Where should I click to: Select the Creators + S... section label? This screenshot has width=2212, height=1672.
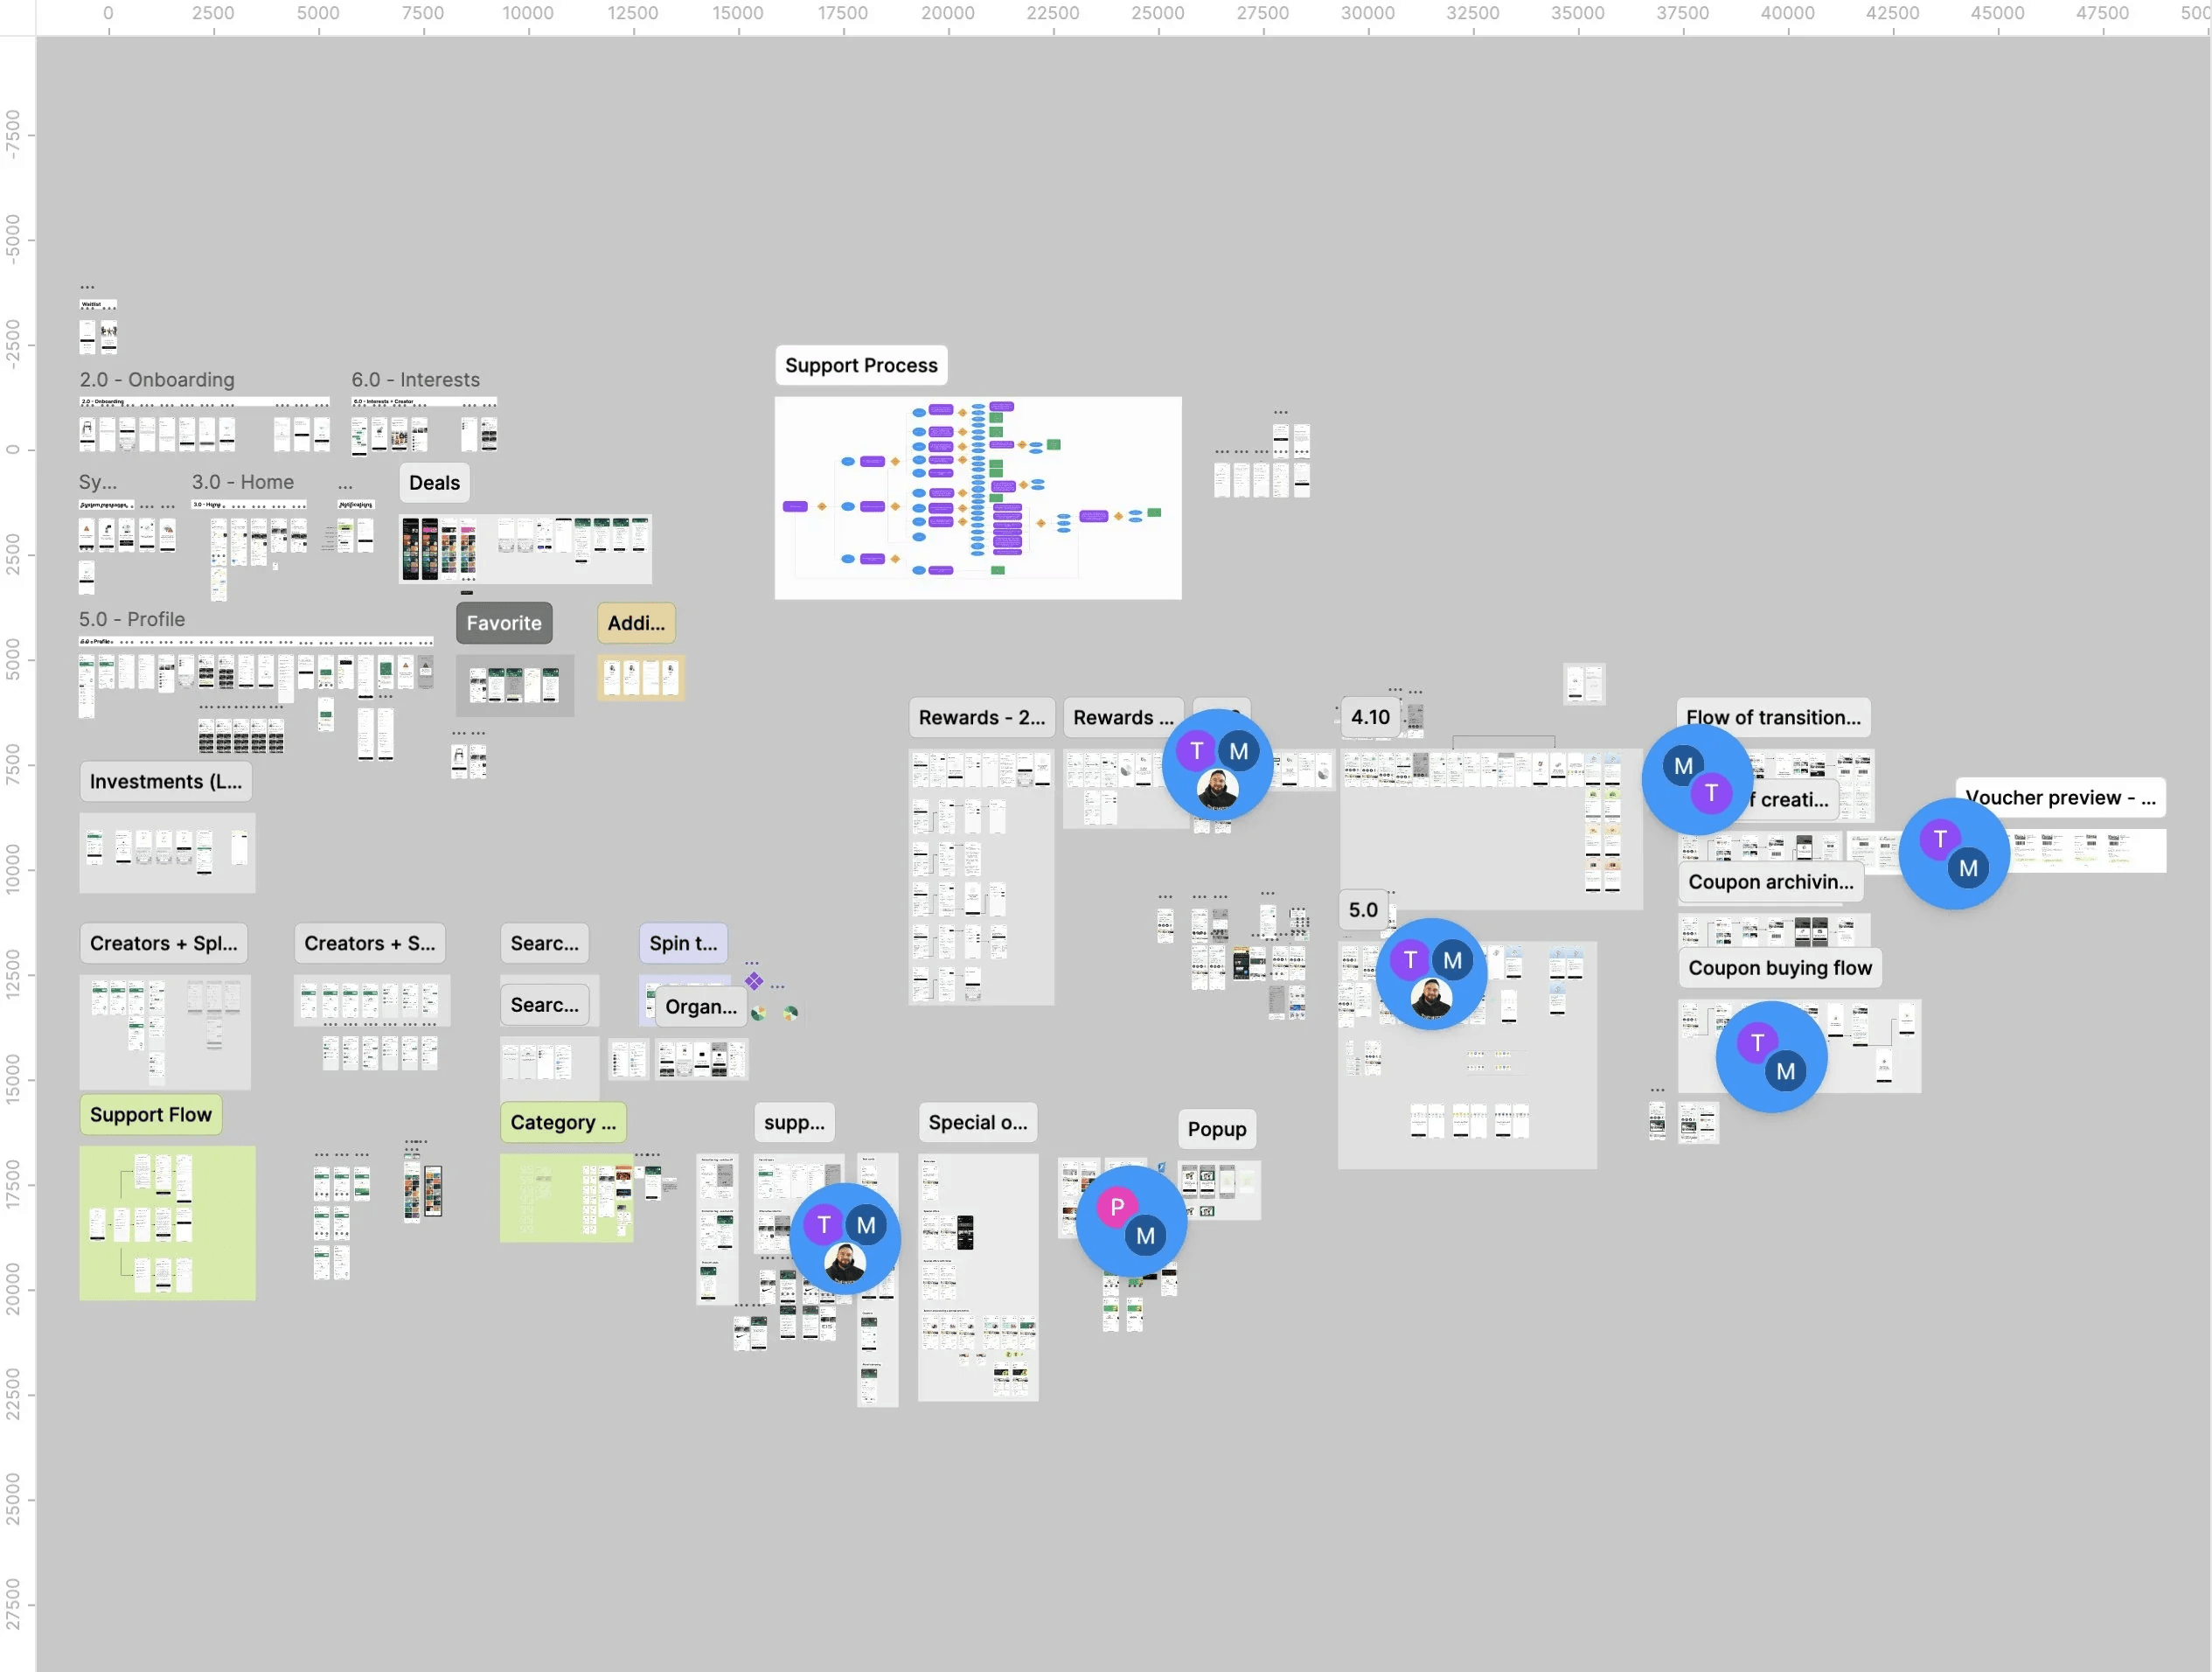tap(370, 943)
